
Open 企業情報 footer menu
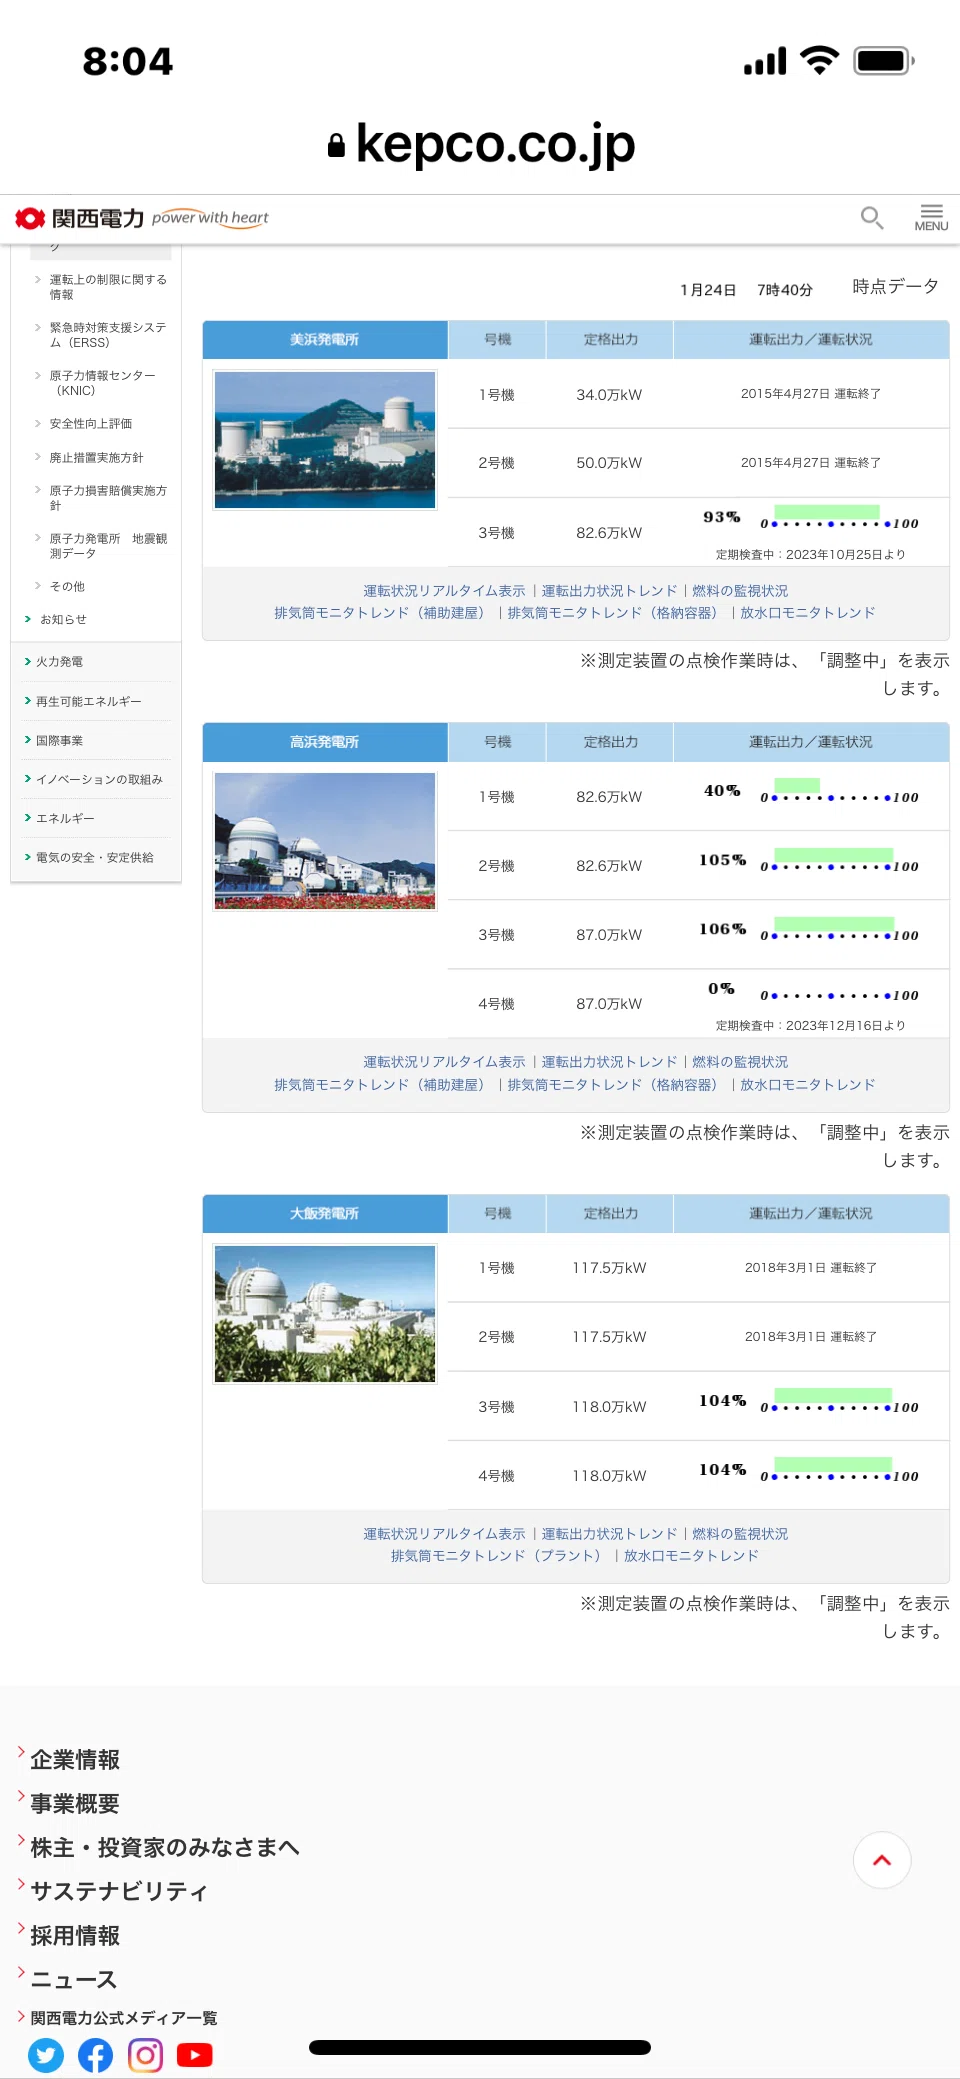(x=75, y=1760)
